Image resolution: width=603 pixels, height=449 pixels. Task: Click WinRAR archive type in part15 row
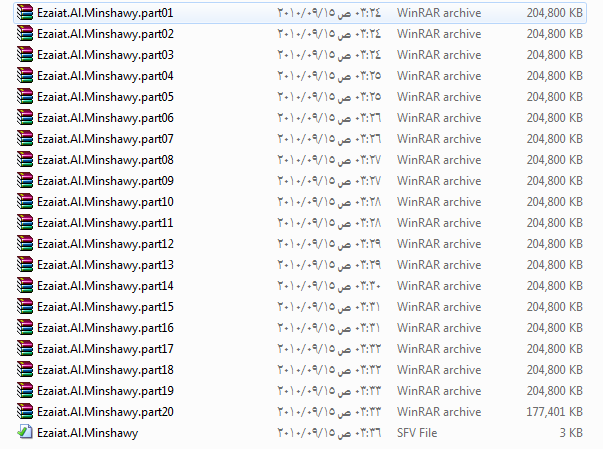coord(439,307)
